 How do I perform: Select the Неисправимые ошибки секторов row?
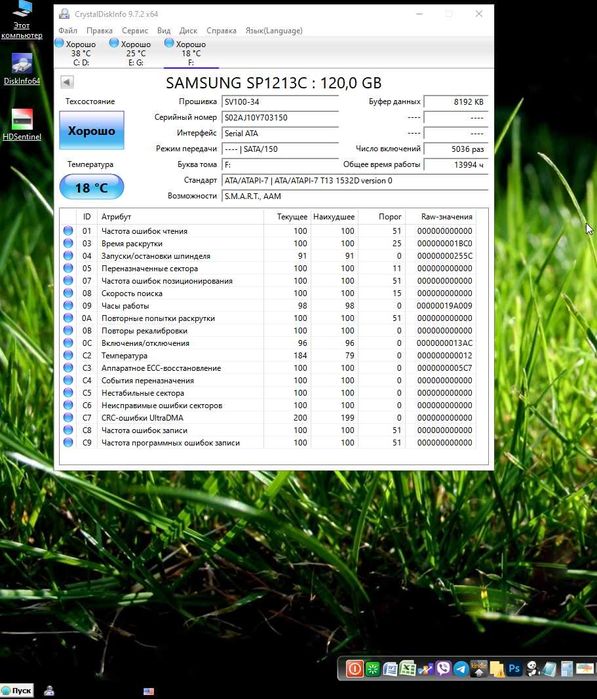click(268, 405)
